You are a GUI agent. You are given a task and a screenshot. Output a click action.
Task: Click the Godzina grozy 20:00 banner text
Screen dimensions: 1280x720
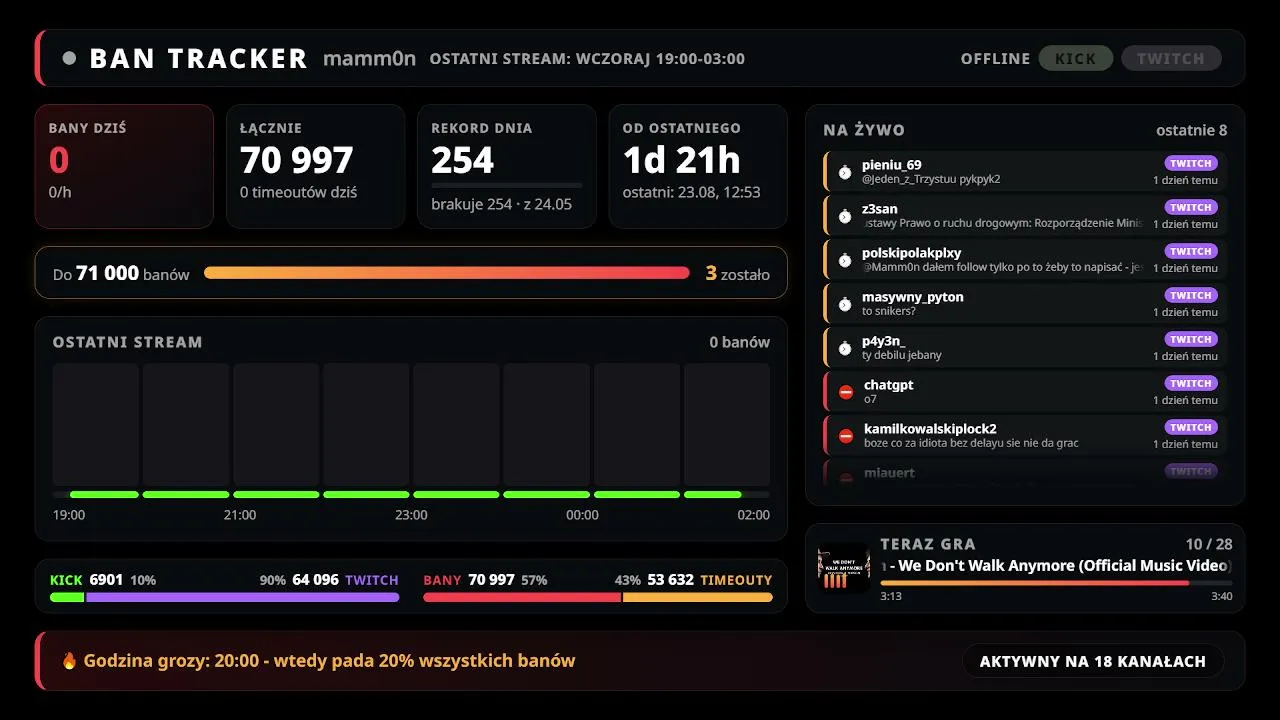[330, 661]
